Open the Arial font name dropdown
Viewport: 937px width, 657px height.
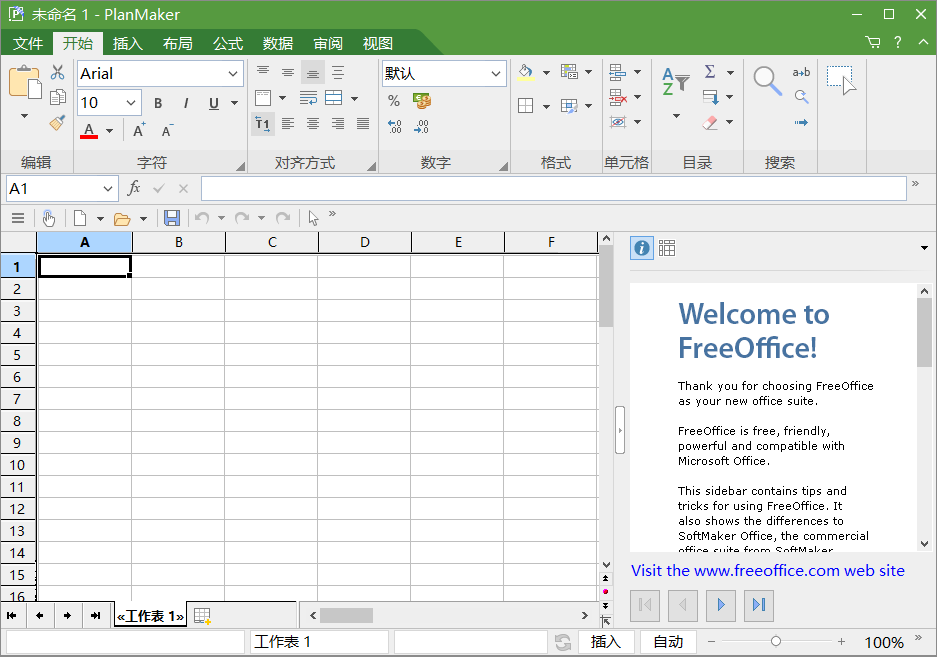point(233,74)
